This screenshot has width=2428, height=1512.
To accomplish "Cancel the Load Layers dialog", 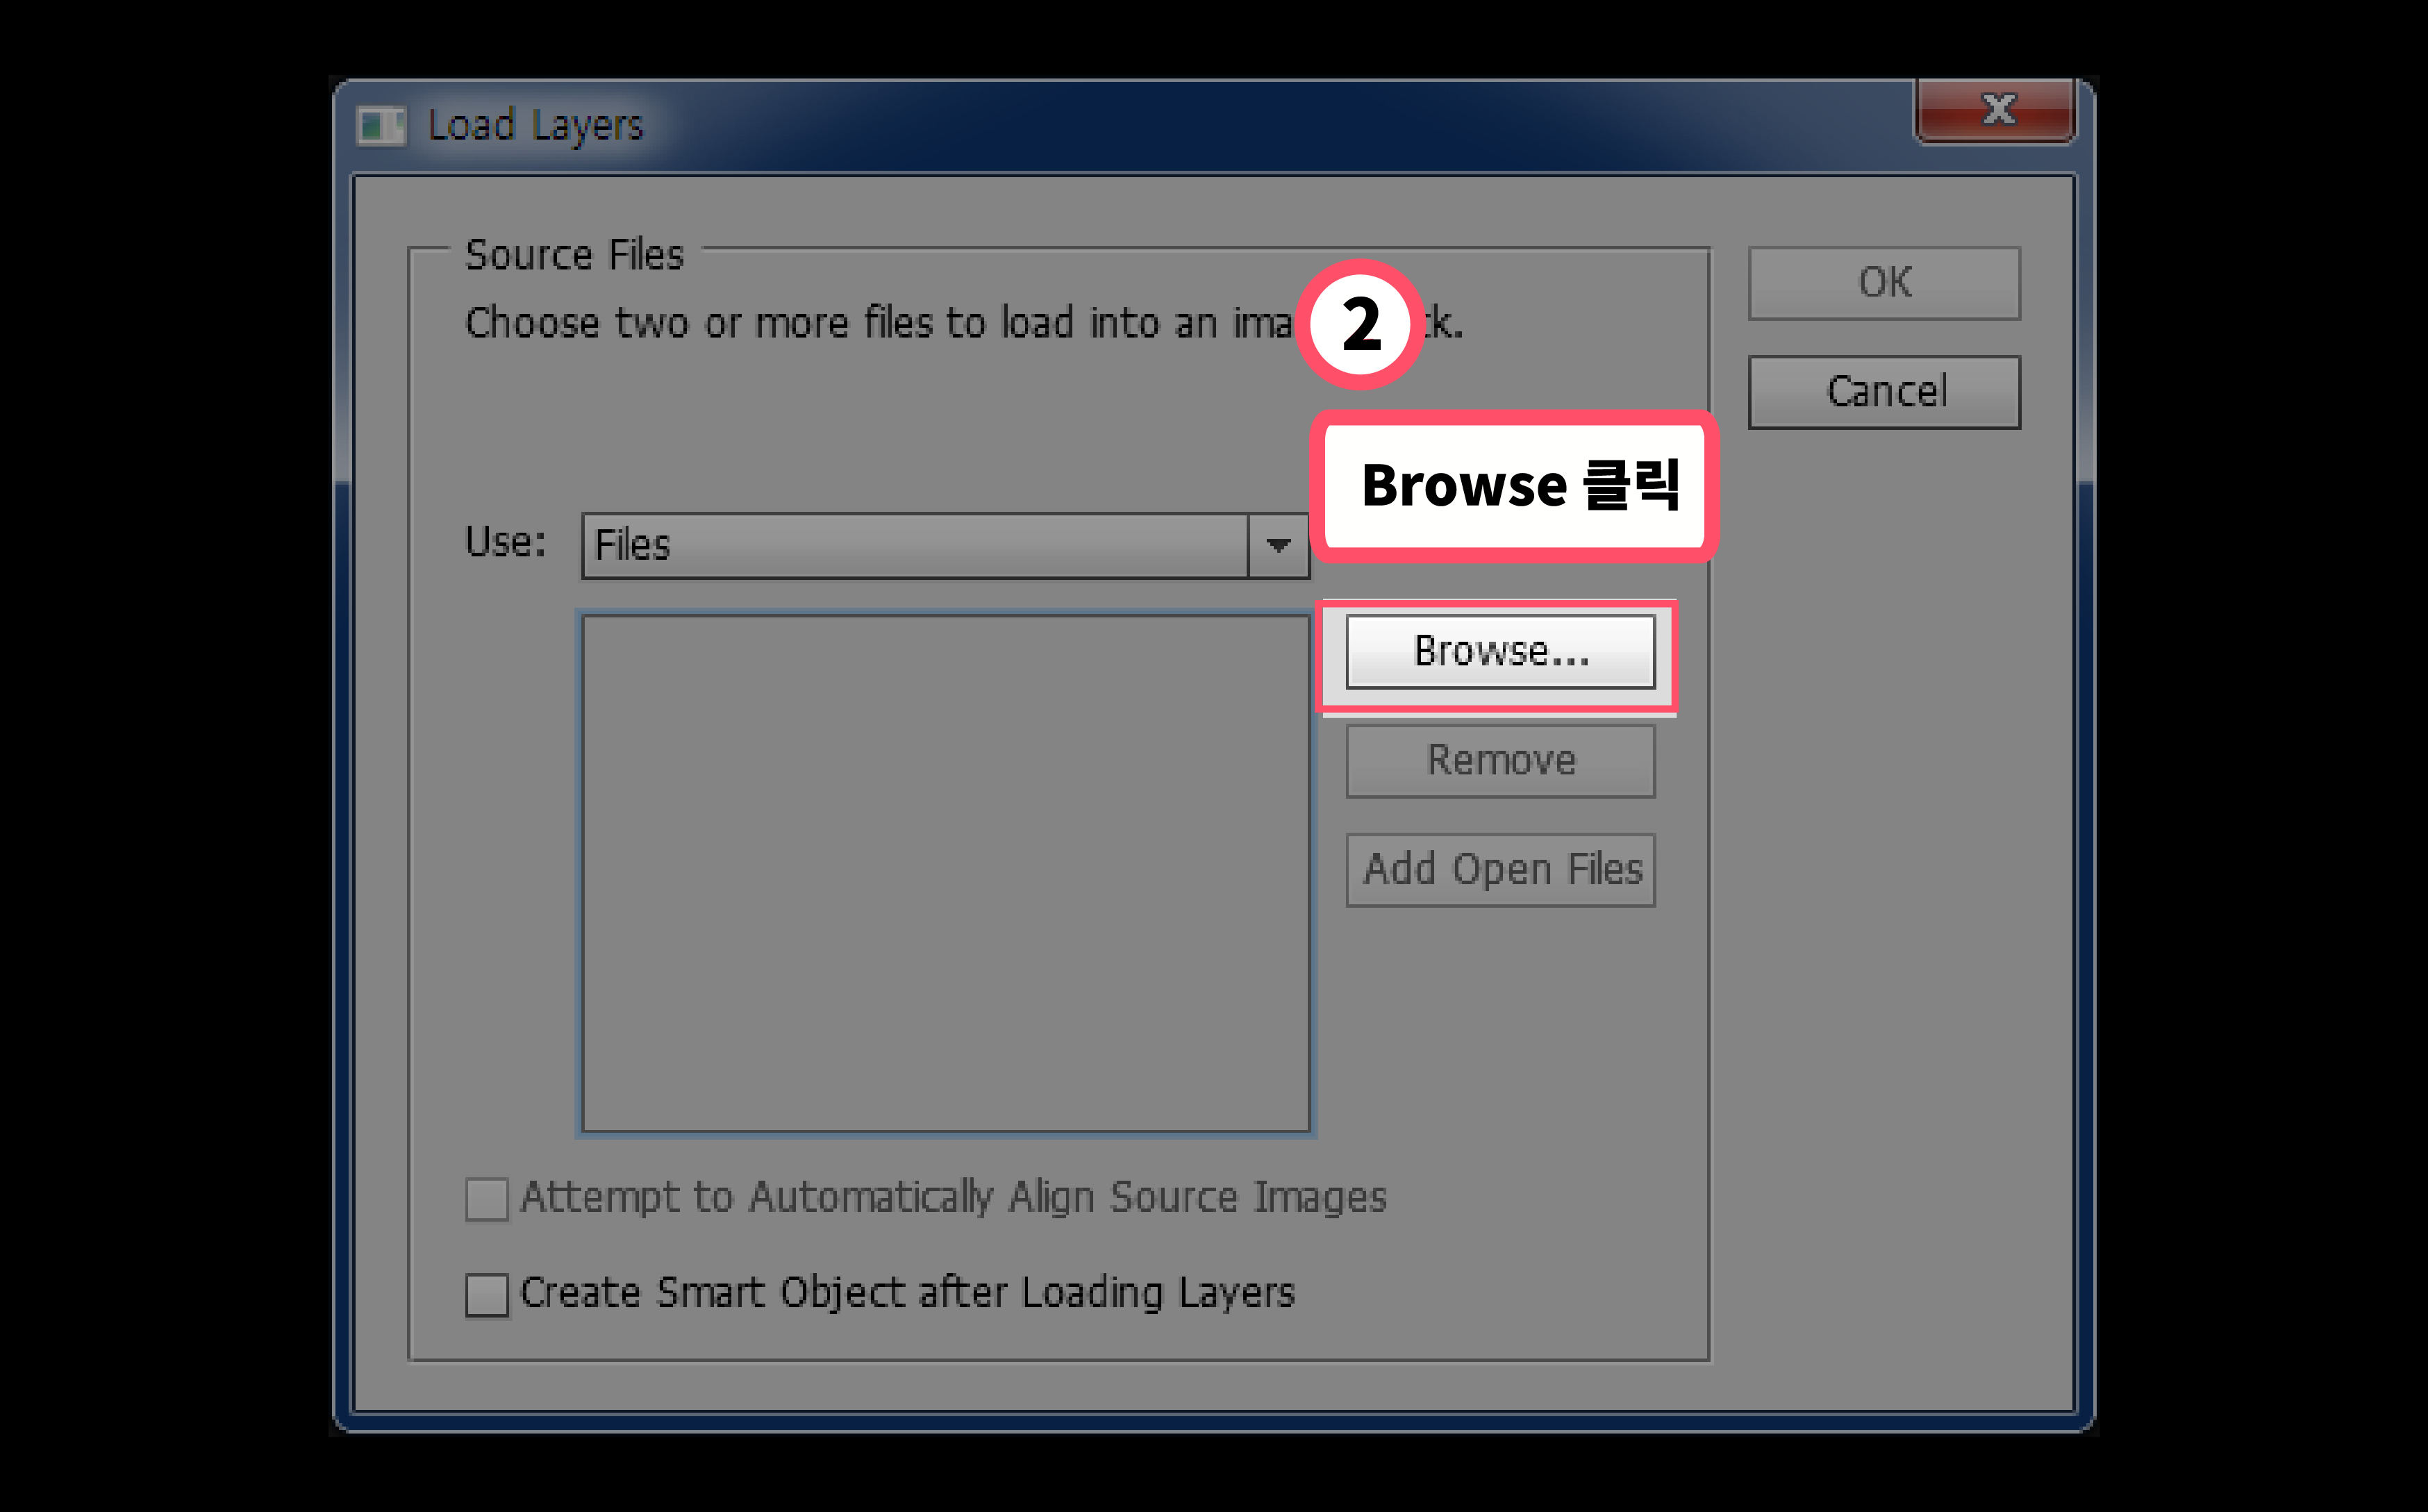I will pos(1884,392).
